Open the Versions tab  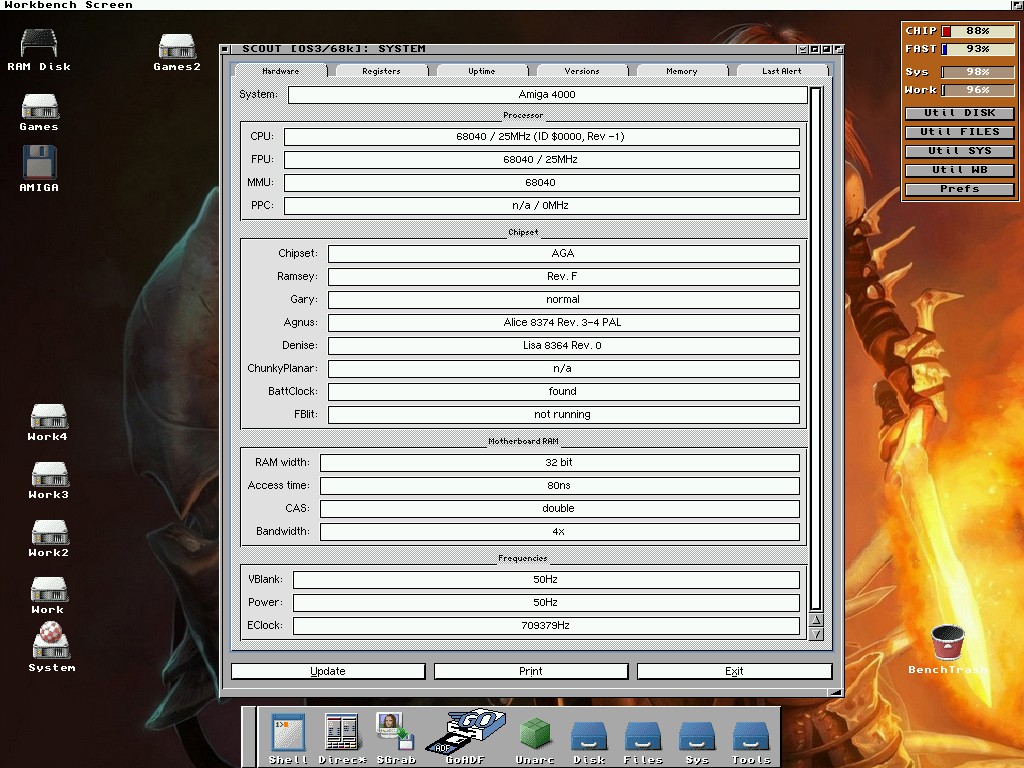click(x=582, y=71)
